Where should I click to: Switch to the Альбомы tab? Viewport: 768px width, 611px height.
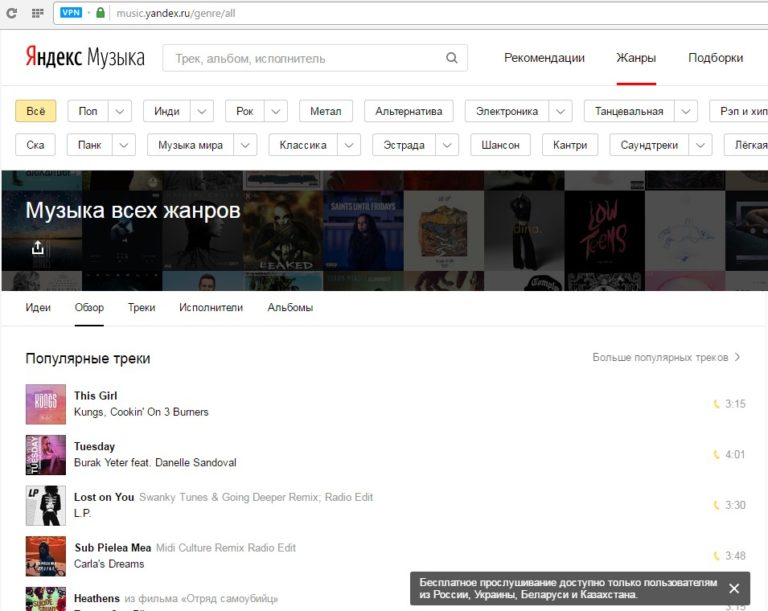(290, 308)
